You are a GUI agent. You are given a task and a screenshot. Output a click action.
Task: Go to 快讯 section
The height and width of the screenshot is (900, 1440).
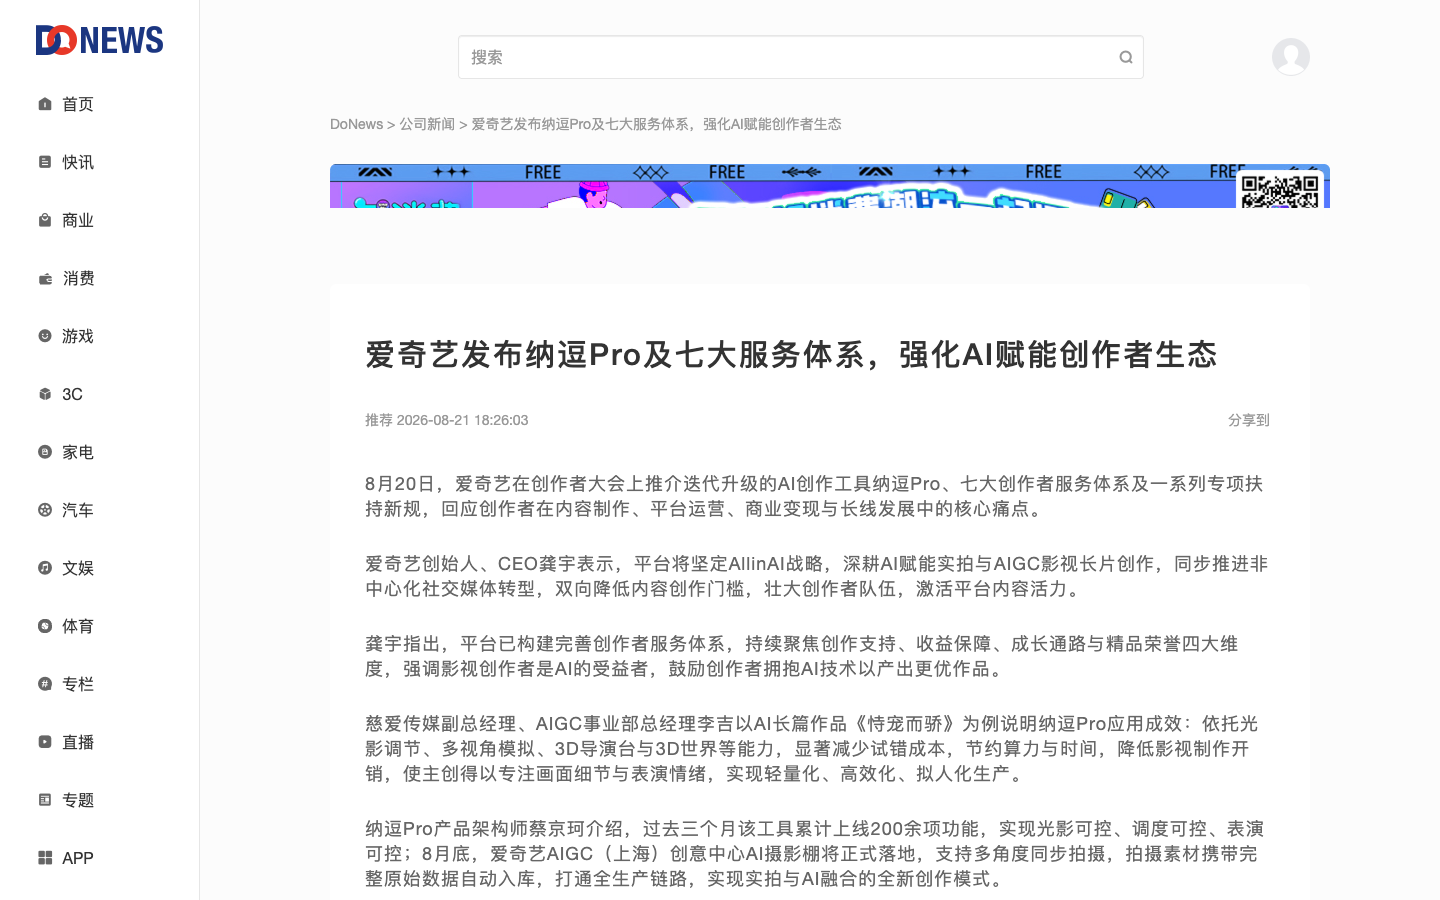(x=78, y=162)
